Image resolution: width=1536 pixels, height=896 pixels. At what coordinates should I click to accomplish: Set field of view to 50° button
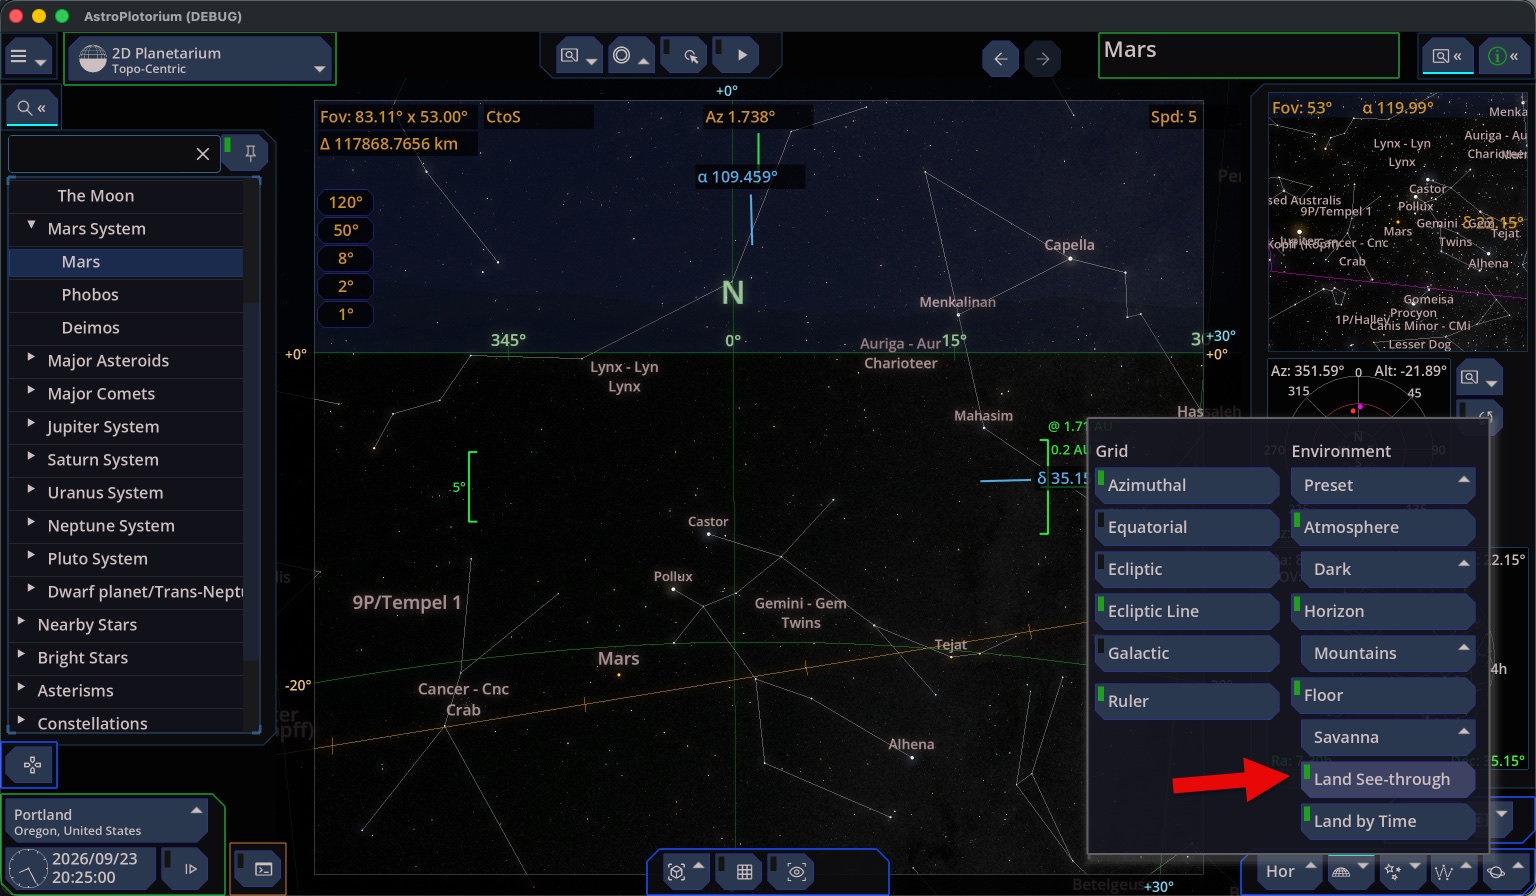coord(346,230)
